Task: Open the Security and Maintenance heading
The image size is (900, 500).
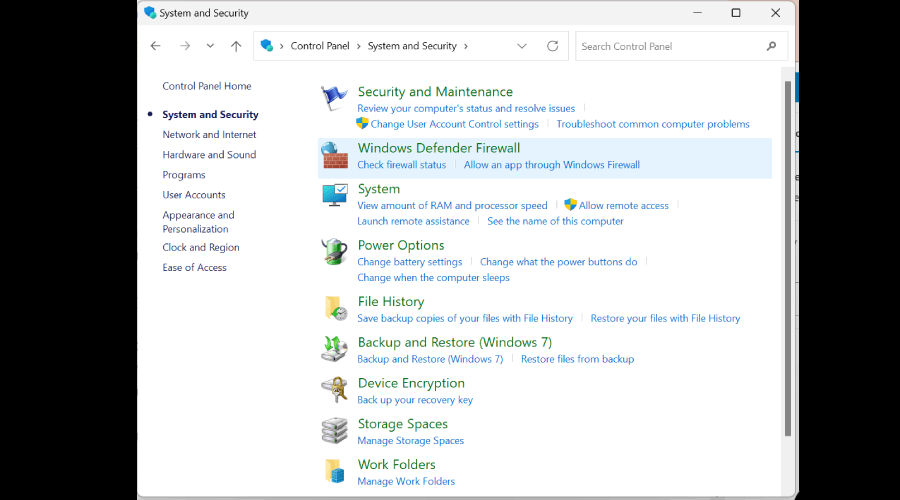Action: coord(435,92)
